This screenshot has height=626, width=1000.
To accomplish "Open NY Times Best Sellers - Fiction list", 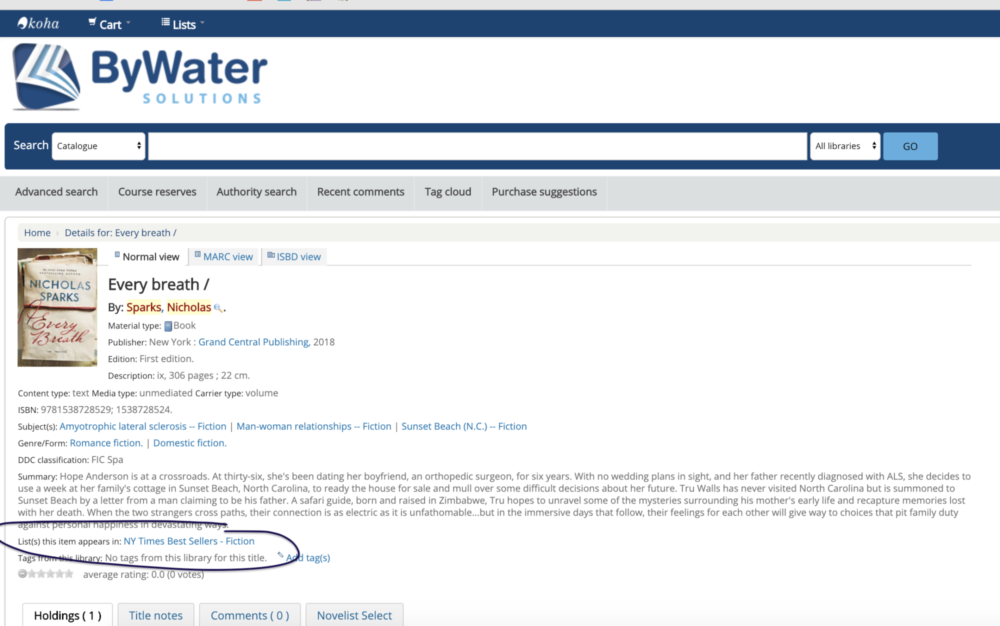I will tap(189, 541).
